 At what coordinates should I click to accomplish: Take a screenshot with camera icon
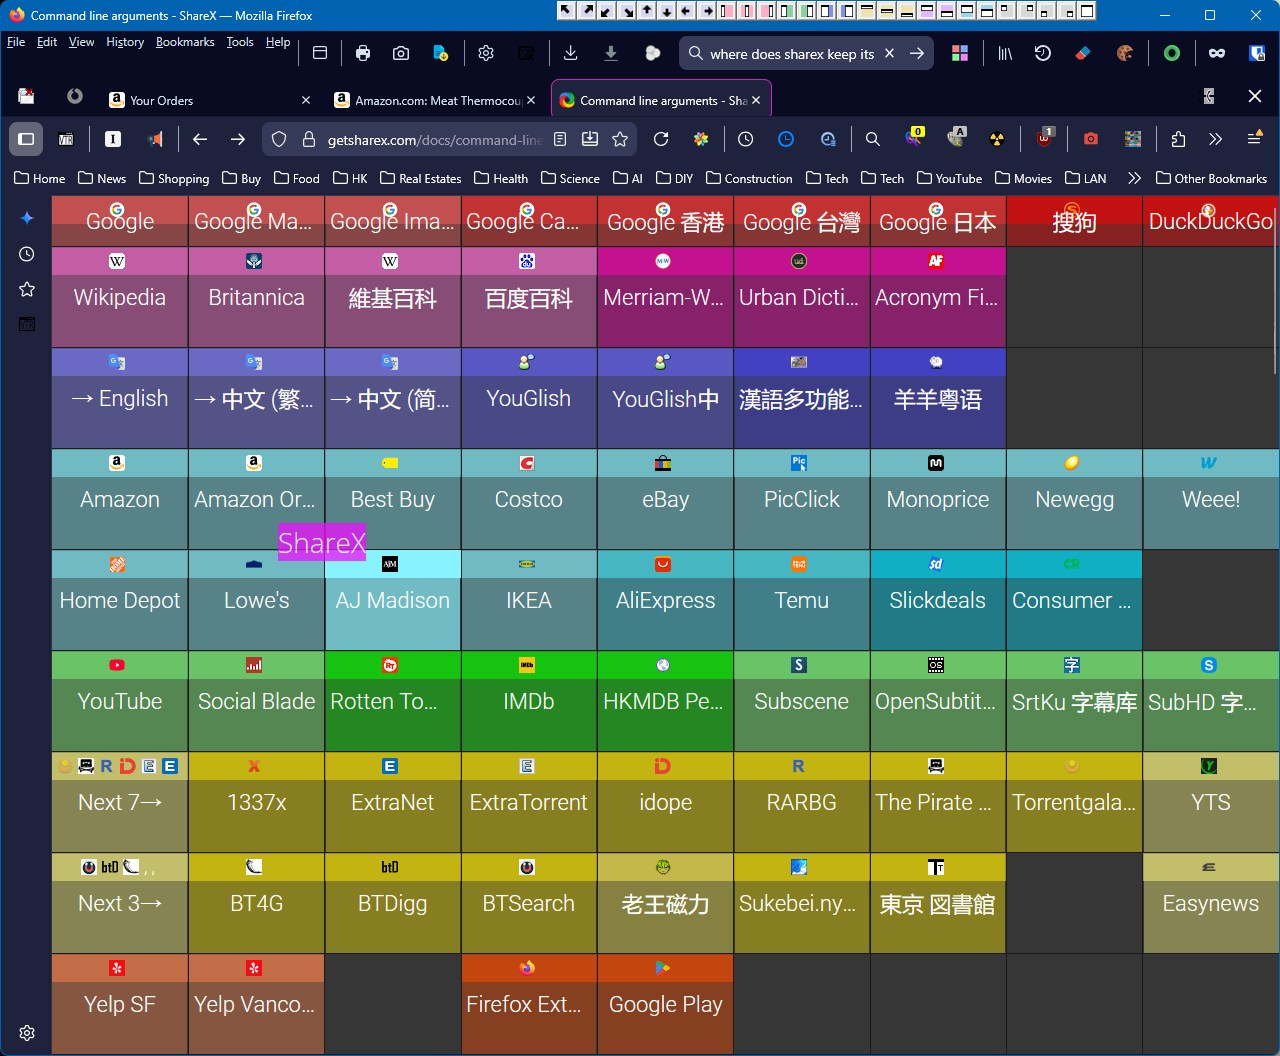click(x=401, y=54)
